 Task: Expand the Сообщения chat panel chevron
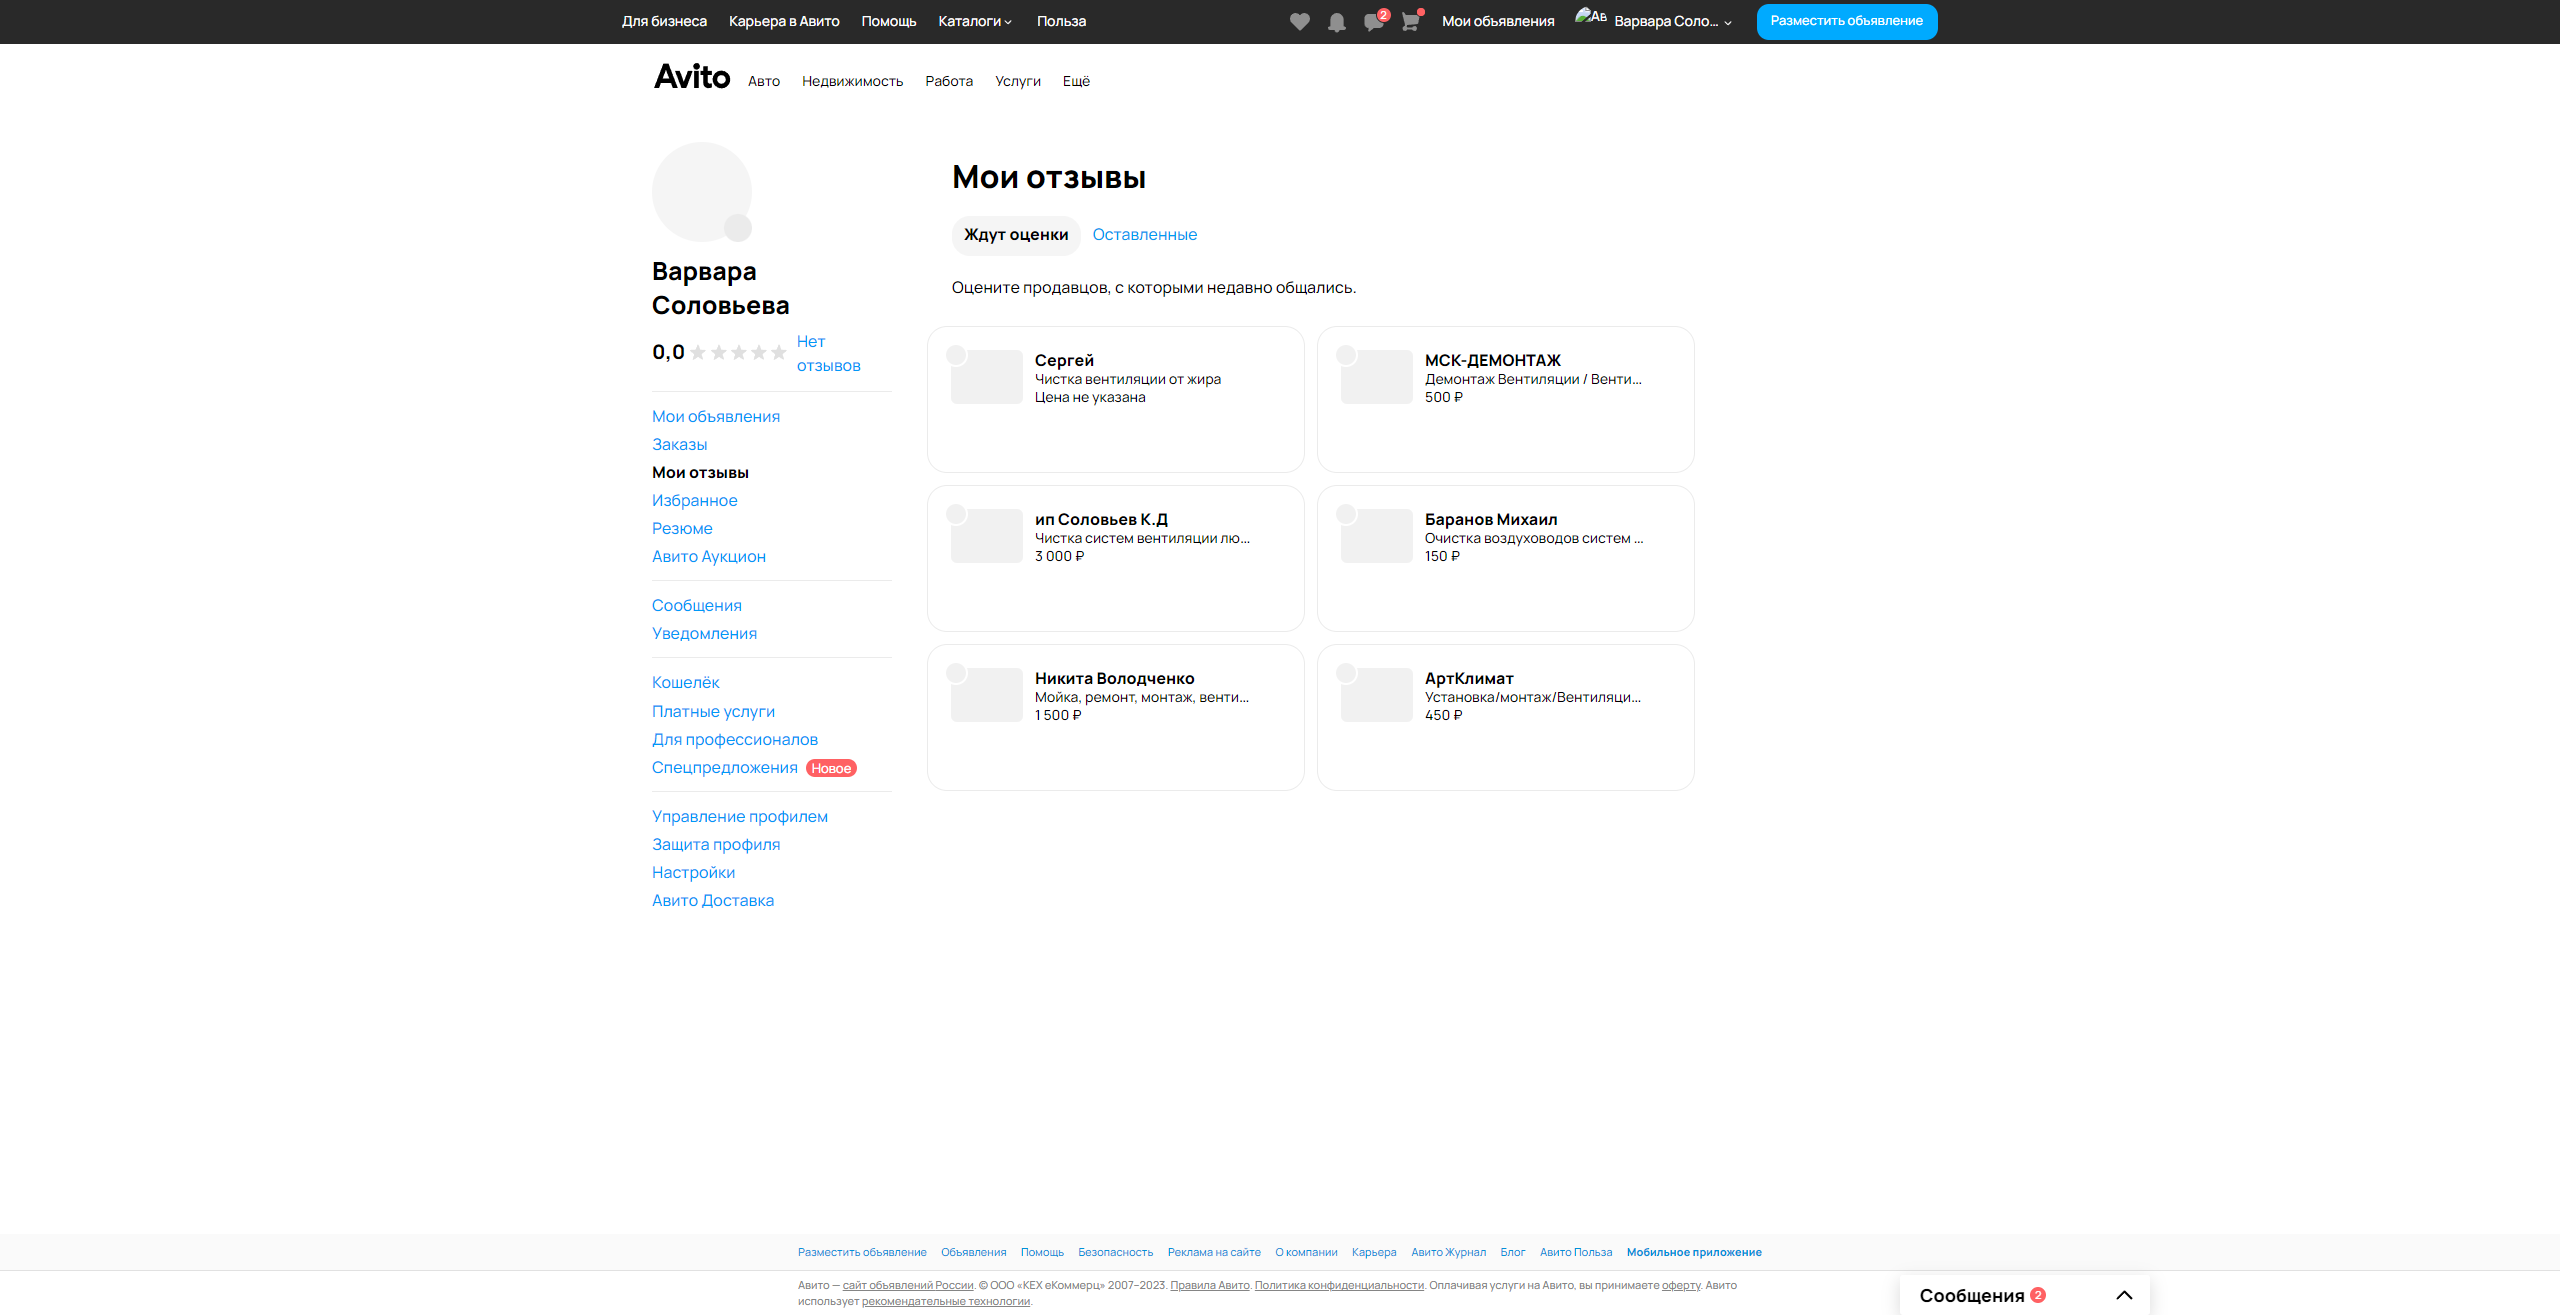point(2124,1295)
